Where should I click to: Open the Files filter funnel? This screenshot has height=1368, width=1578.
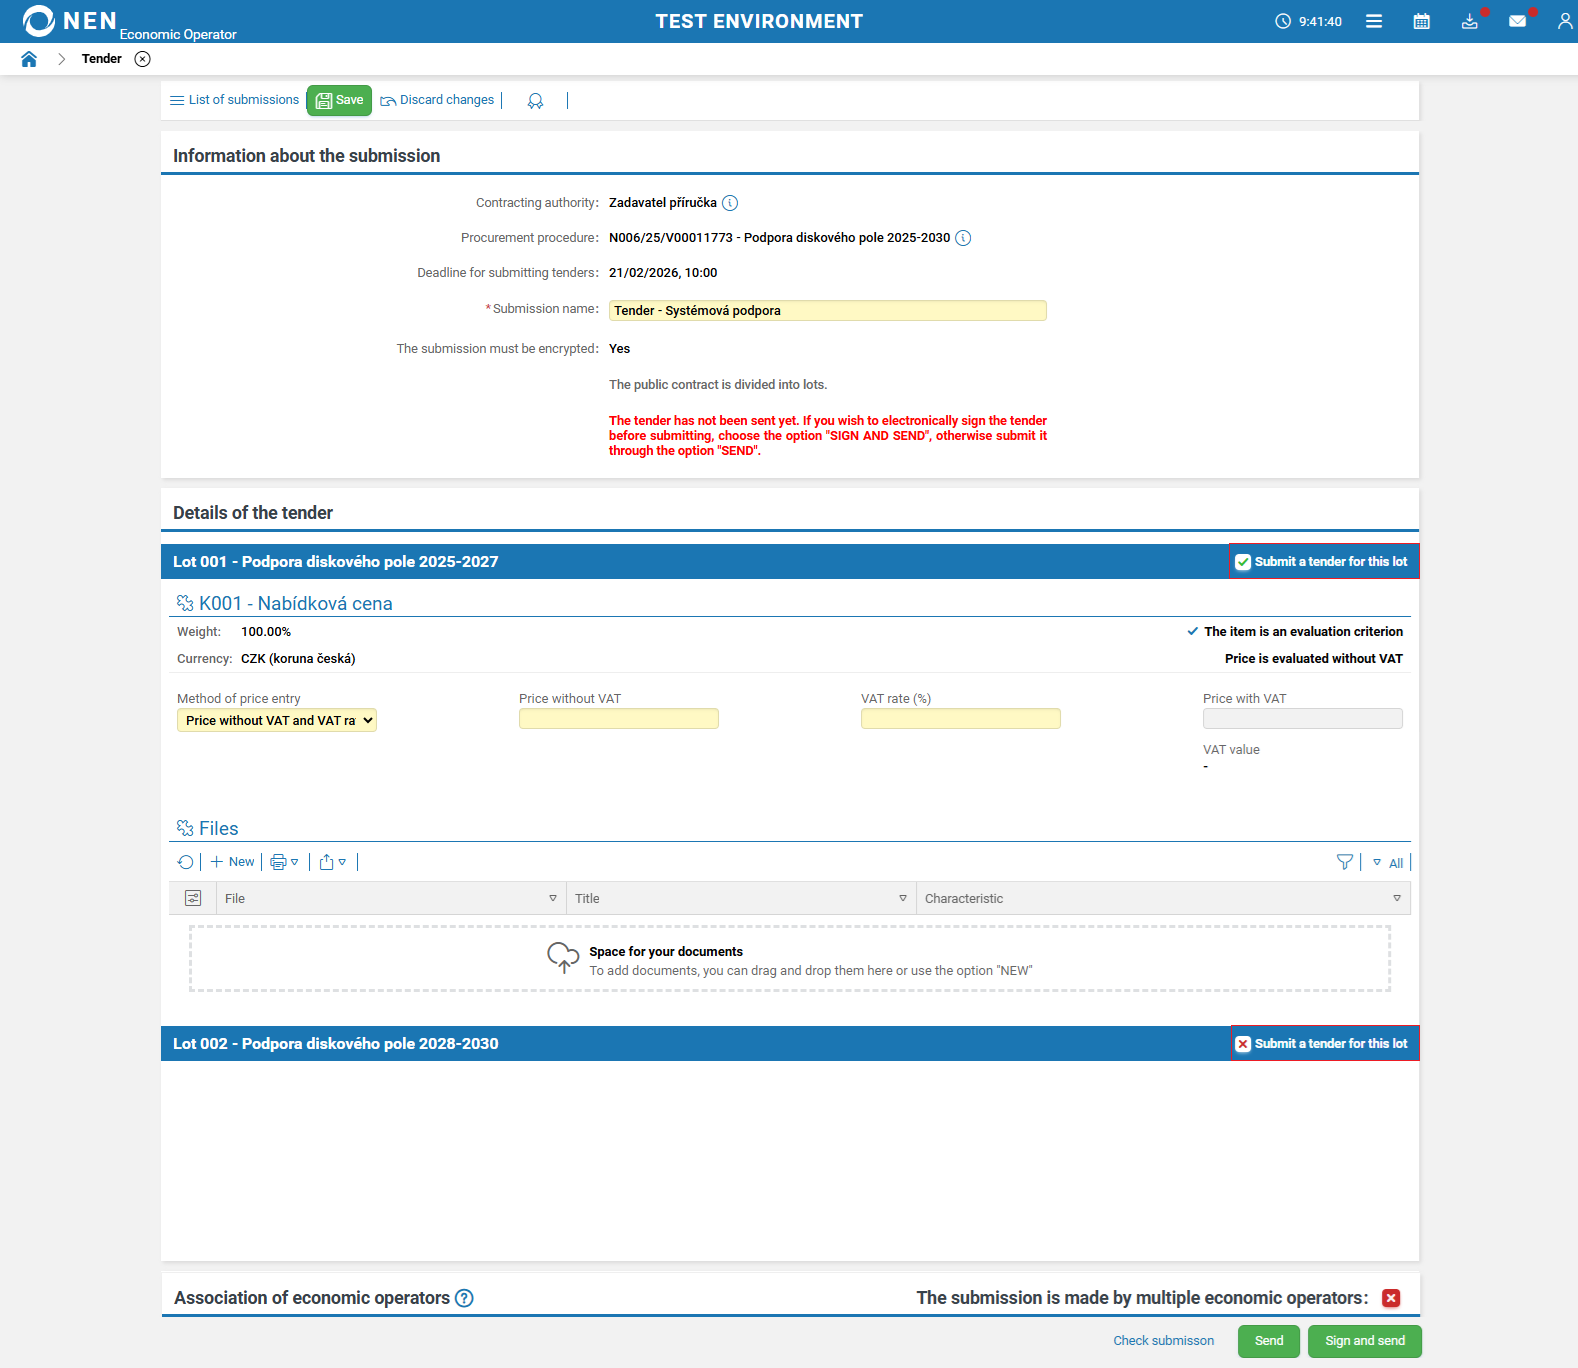pos(1345,862)
